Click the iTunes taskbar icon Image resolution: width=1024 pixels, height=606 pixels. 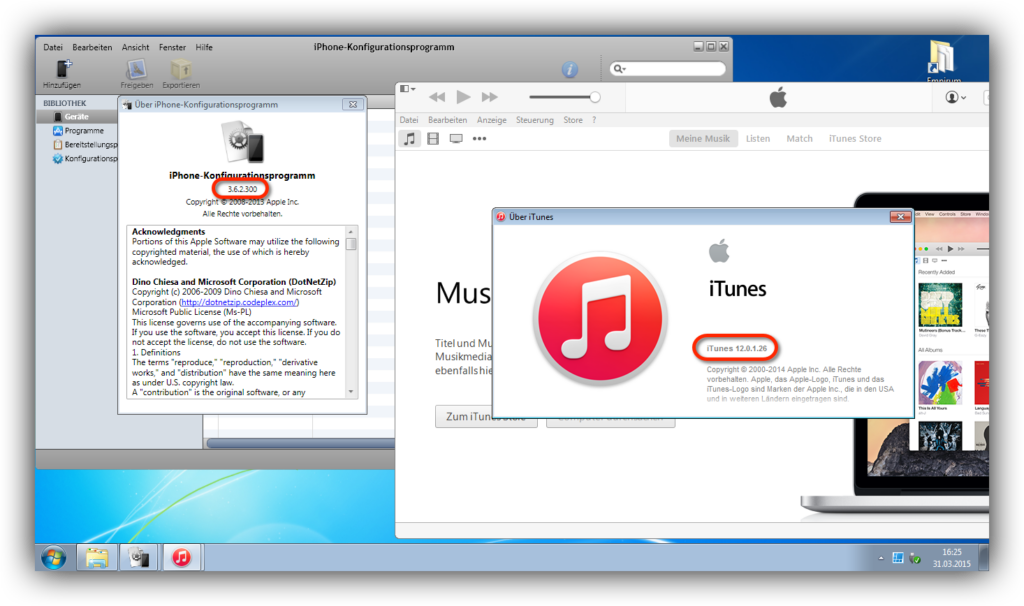tap(182, 558)
